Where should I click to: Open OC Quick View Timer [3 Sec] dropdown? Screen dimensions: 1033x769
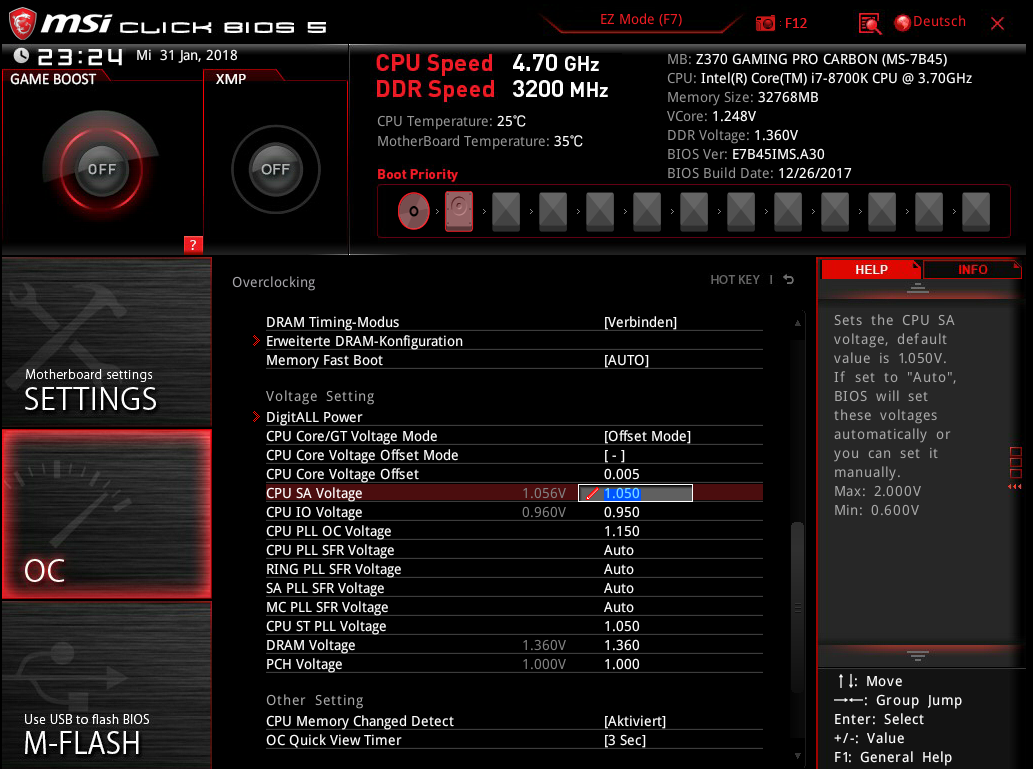coord(625,741)
